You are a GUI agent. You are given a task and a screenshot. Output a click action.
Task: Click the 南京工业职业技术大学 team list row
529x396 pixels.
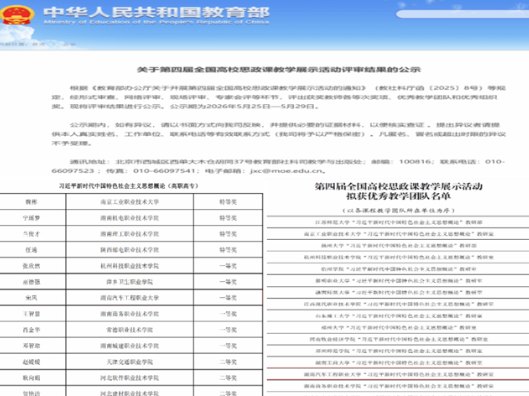398,234
